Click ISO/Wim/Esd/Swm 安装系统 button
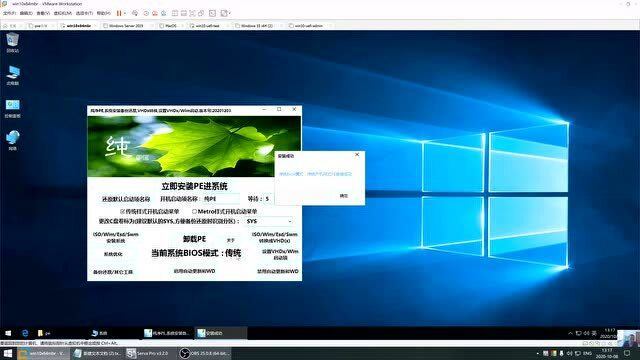The width and height of the screenshot is (640, 360). (x=116, y=238)
